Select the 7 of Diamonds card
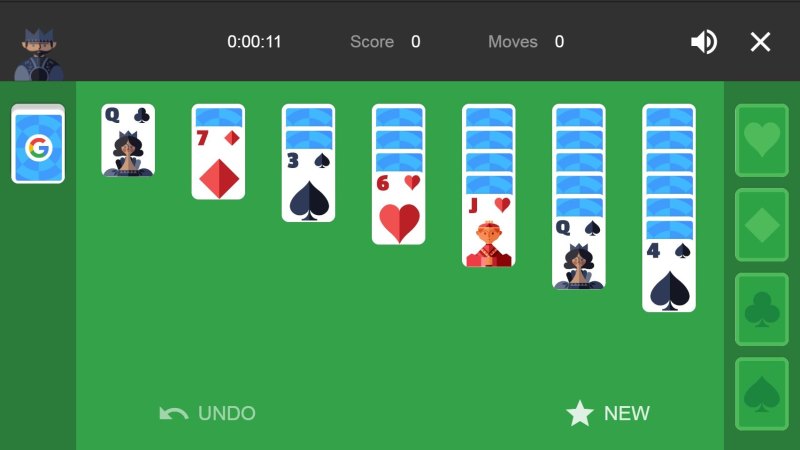800x450 pixels. (x=218, y=163)
